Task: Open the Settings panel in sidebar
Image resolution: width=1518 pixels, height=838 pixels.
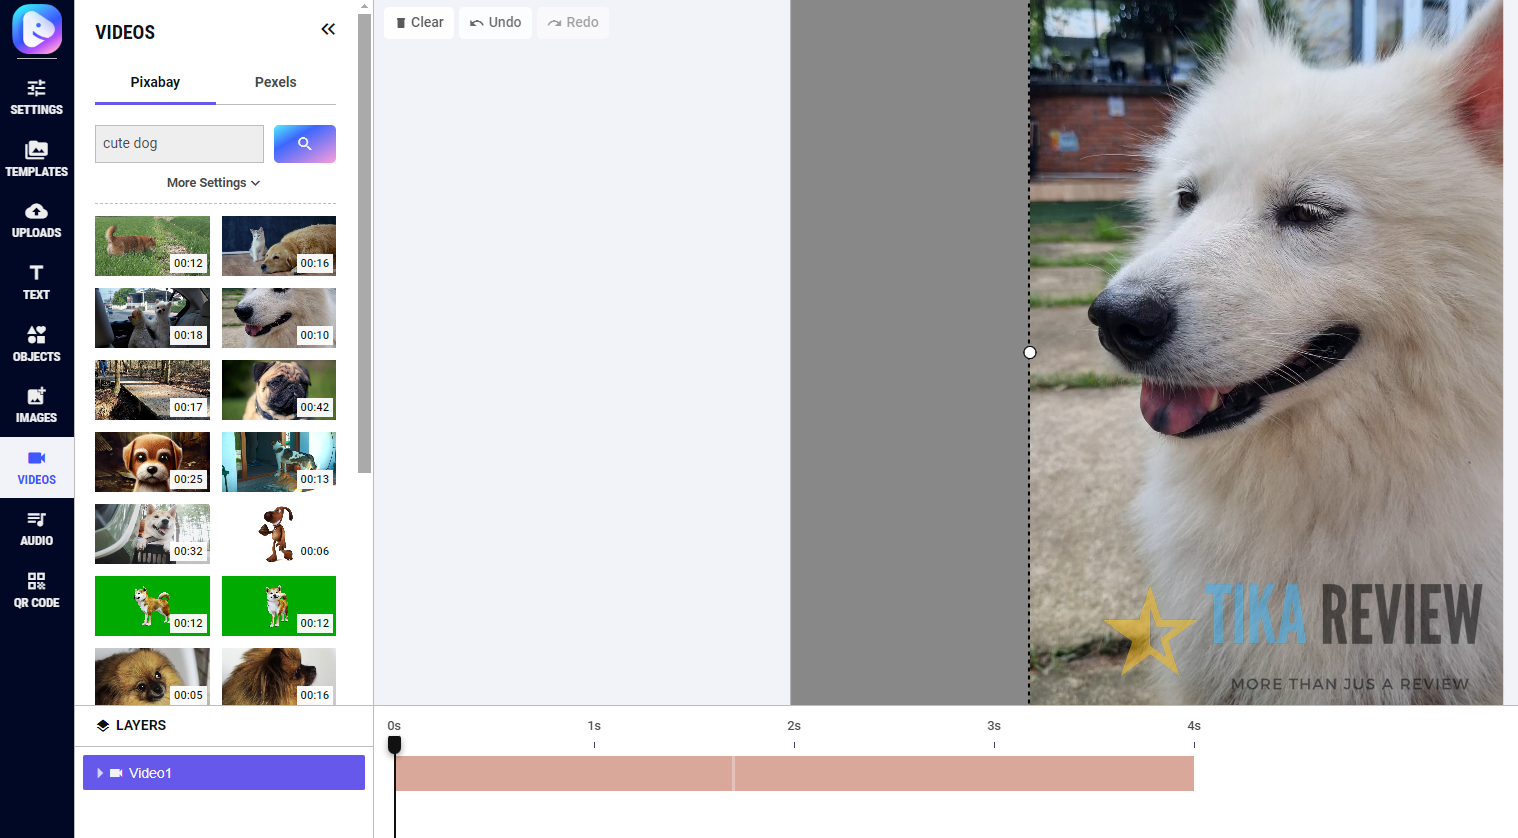Action: (x=37, y=97)
